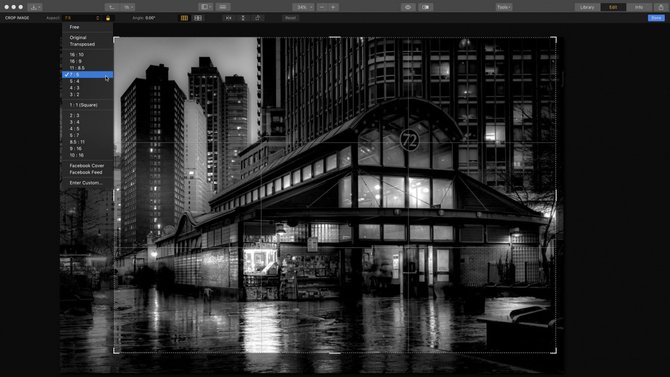Select the alternate grid overlay icon
The height and width of the screenshot is (377, 670).
point(198,18)
